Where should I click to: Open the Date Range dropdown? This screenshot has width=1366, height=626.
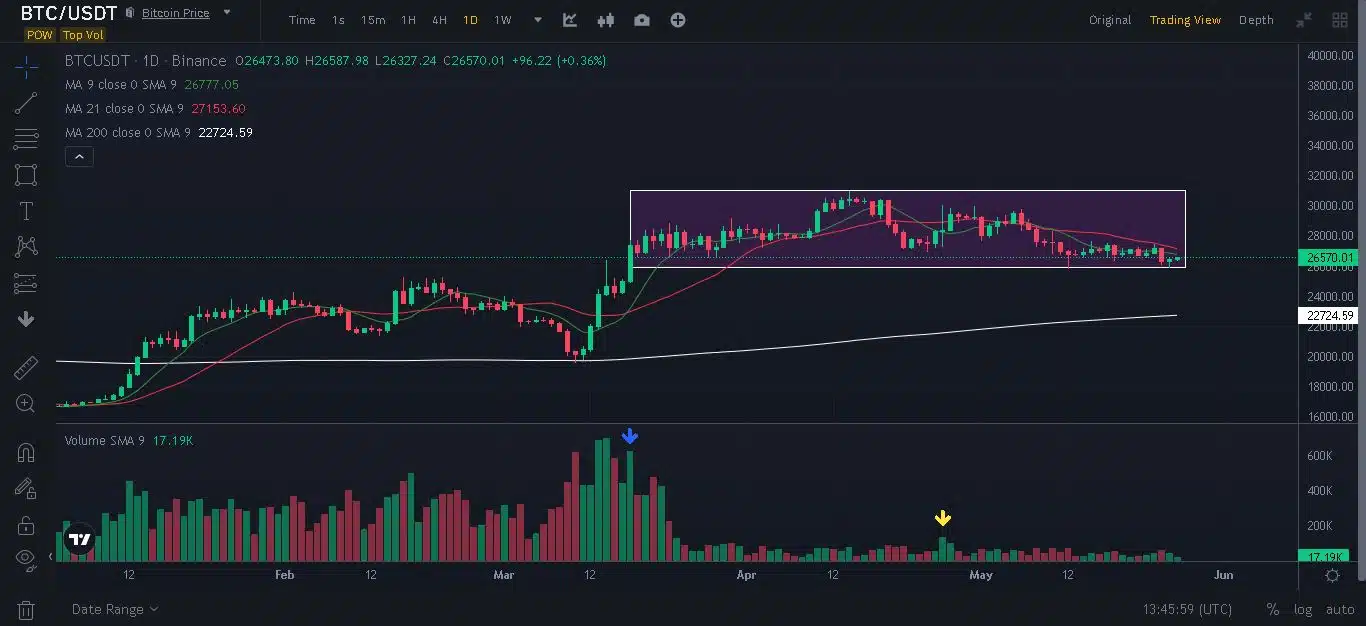pyautogui.click(x=114, y=609)
